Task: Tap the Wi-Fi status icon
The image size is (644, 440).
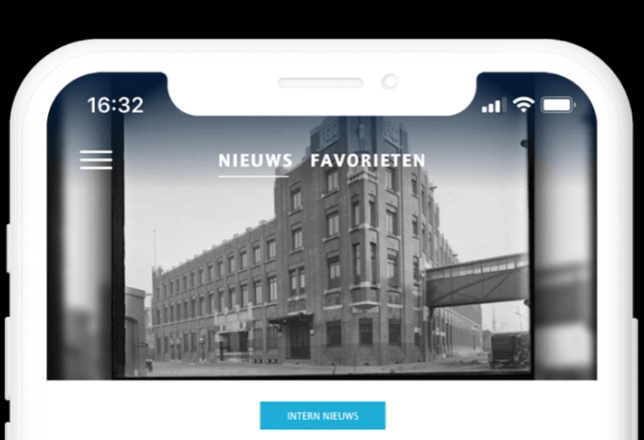Action: [523, 105]
